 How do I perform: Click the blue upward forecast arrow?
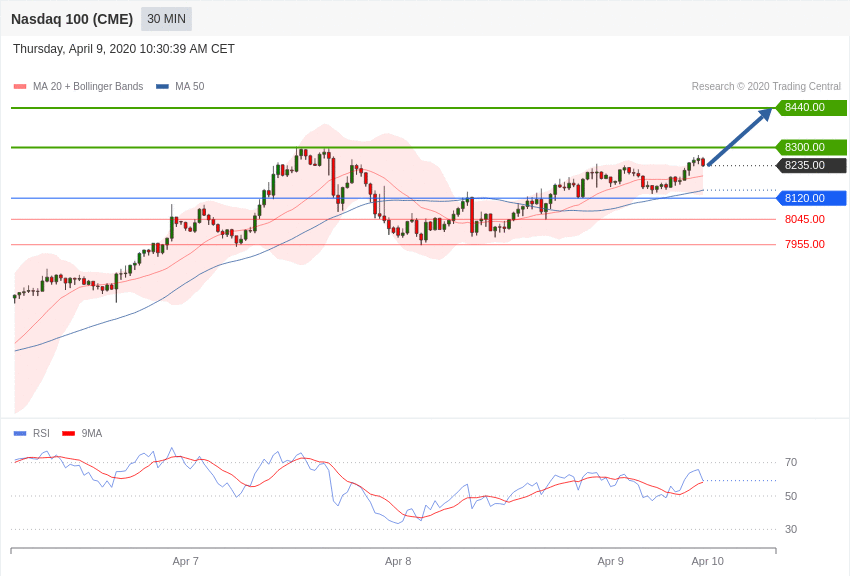pos(740,136)
